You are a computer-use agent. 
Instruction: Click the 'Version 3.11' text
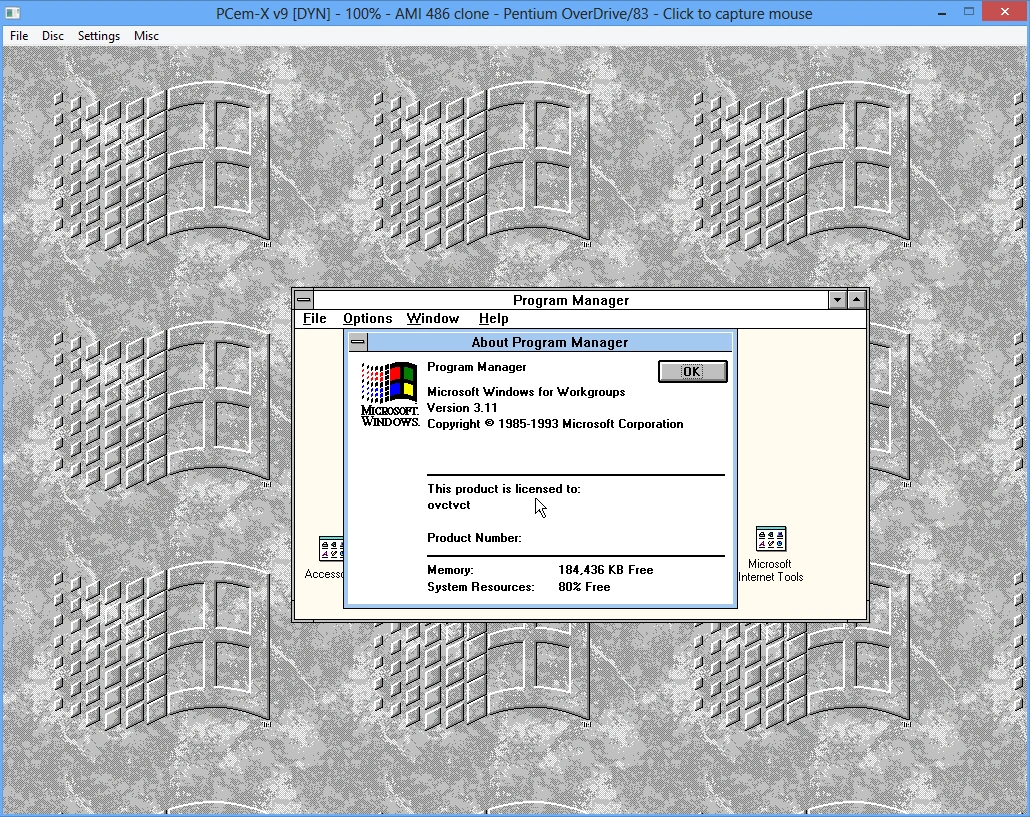(462, 408)
